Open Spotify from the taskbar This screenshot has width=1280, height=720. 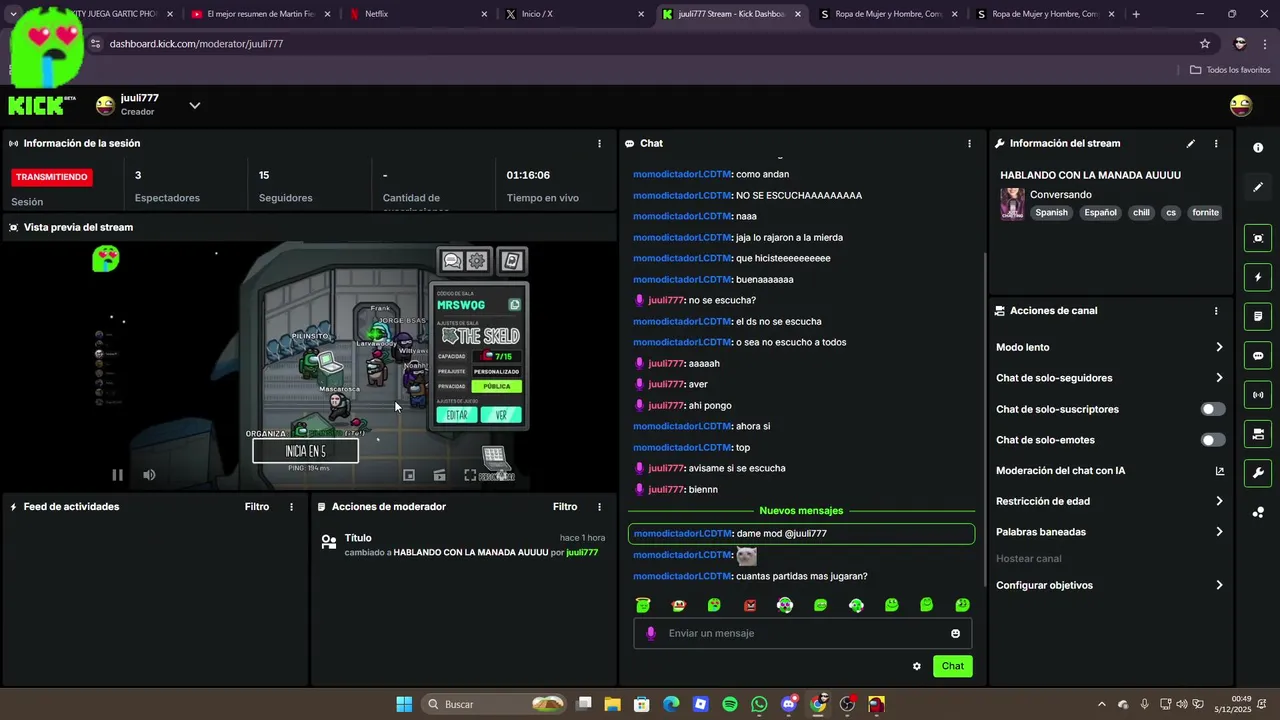730,704
